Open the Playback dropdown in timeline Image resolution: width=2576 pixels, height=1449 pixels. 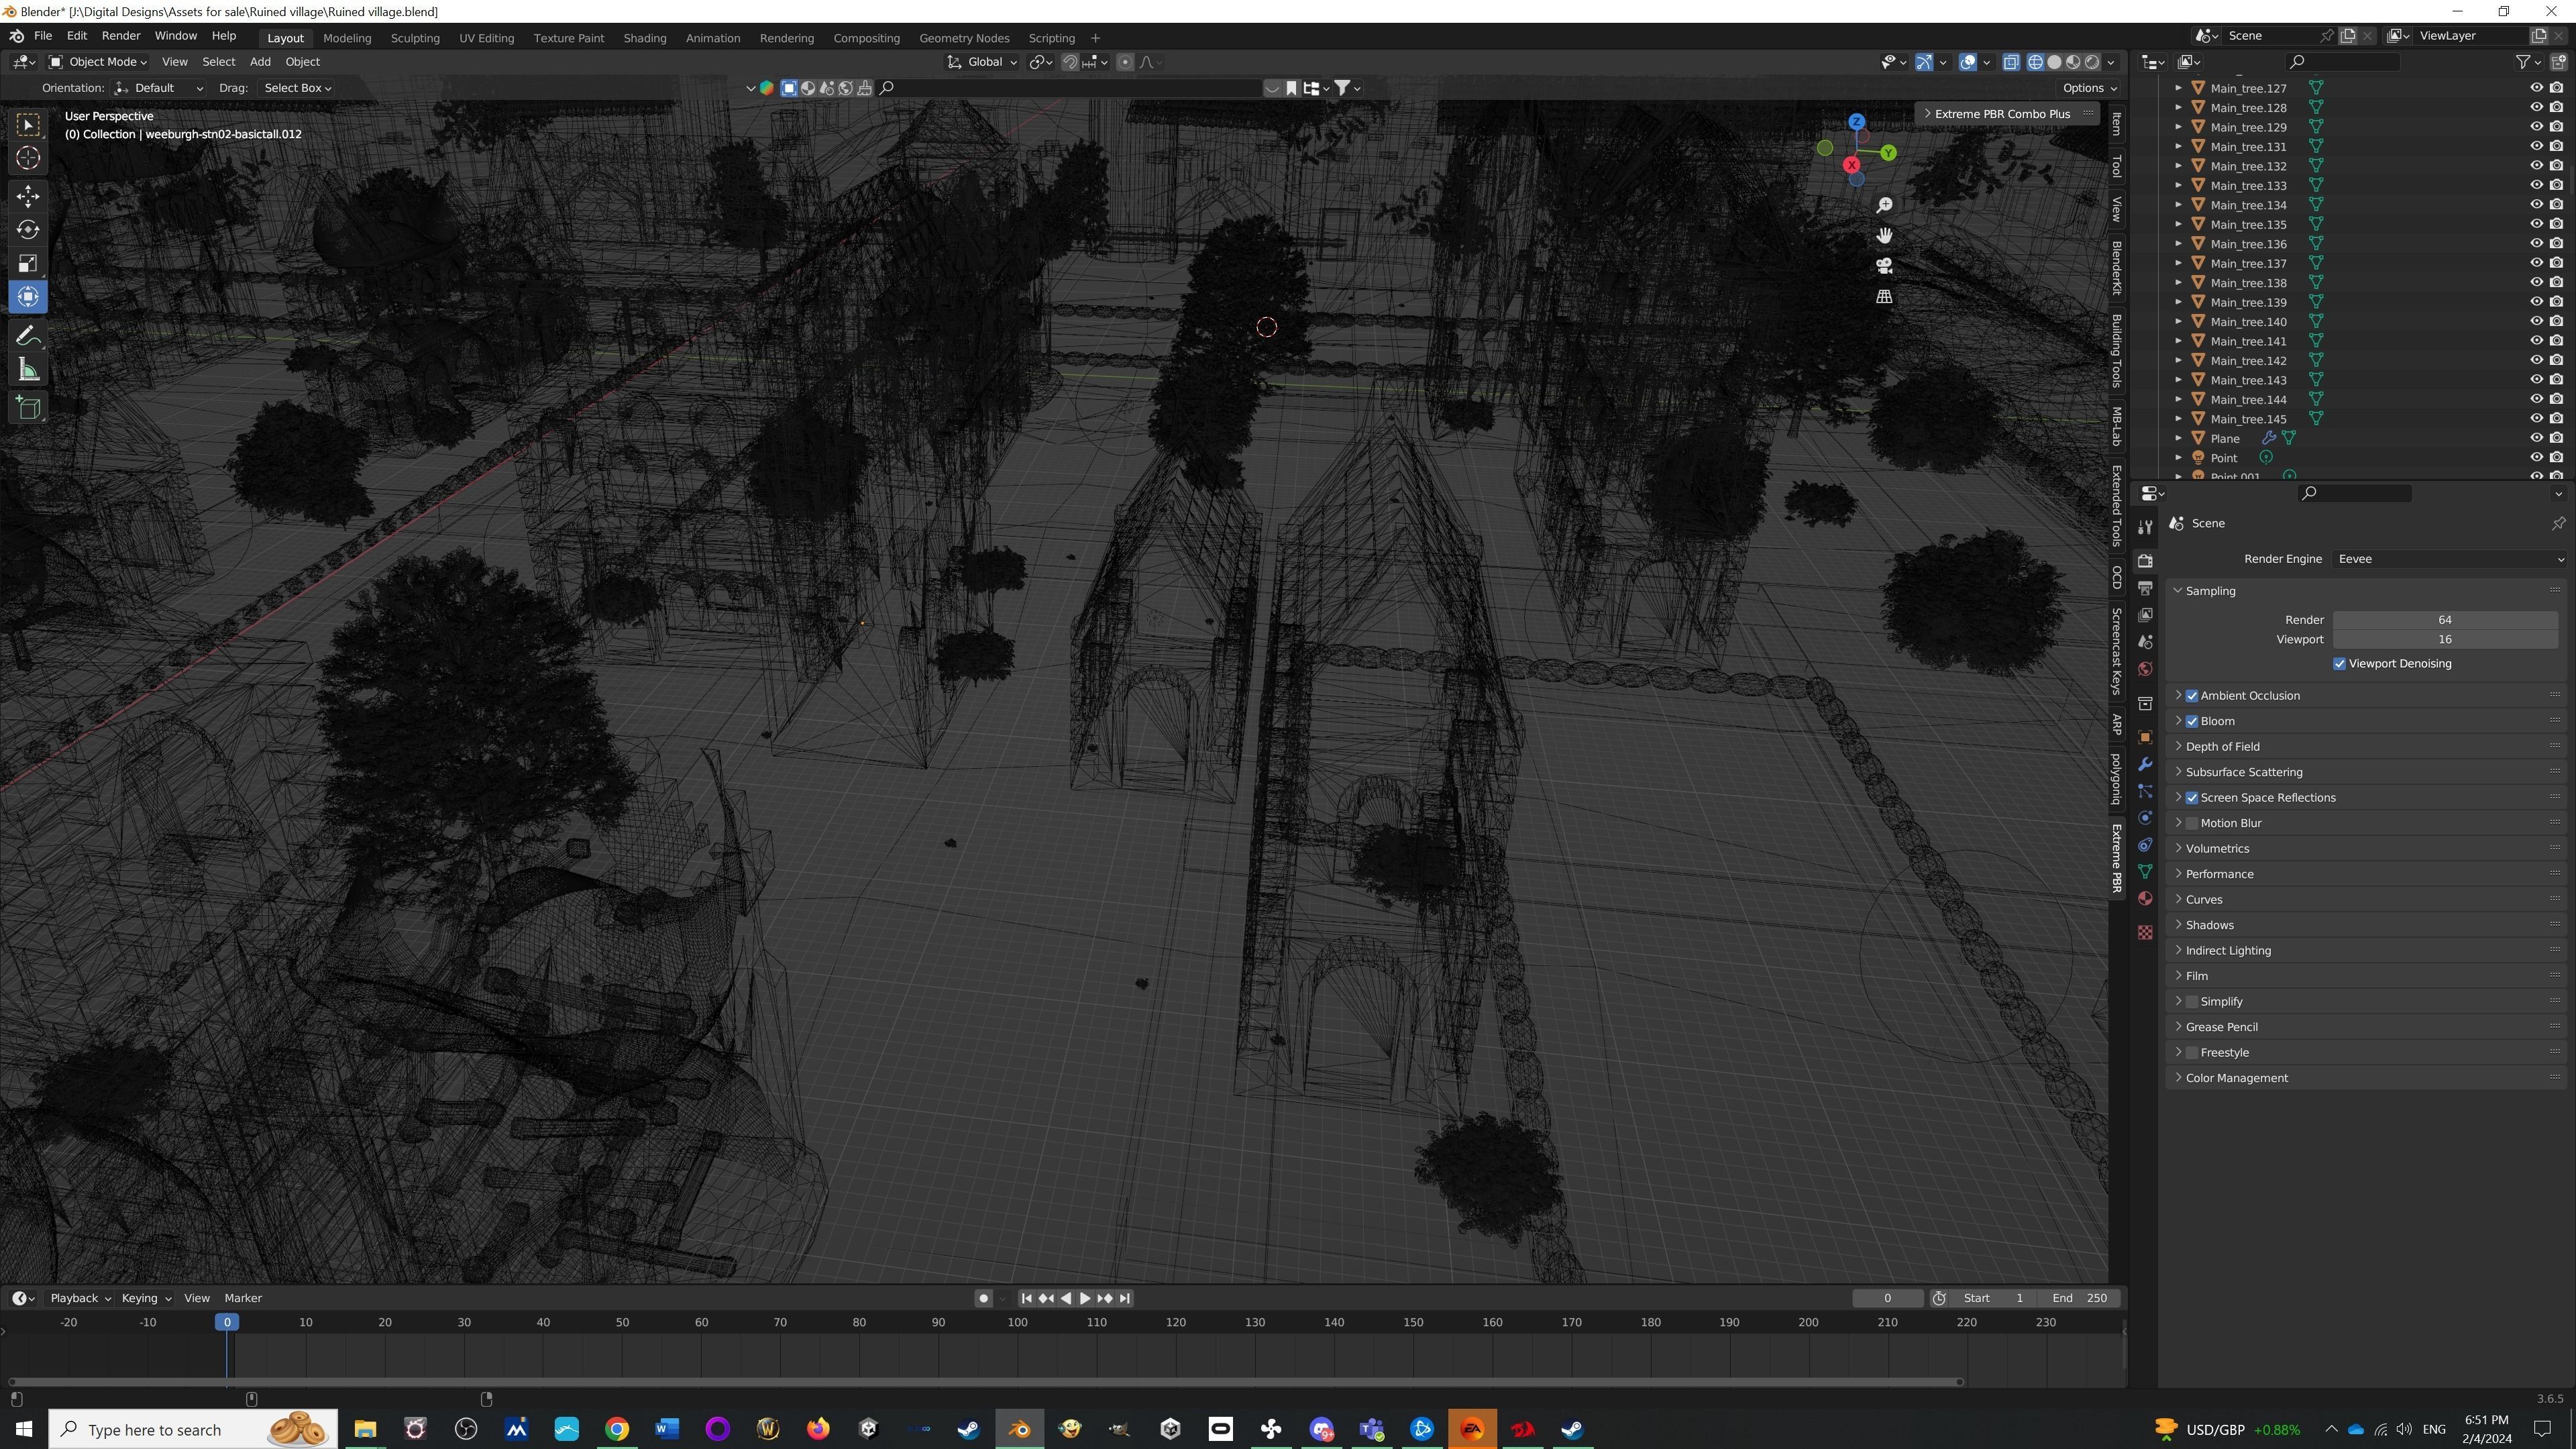pyautogui.click(x=80, y=1298)
